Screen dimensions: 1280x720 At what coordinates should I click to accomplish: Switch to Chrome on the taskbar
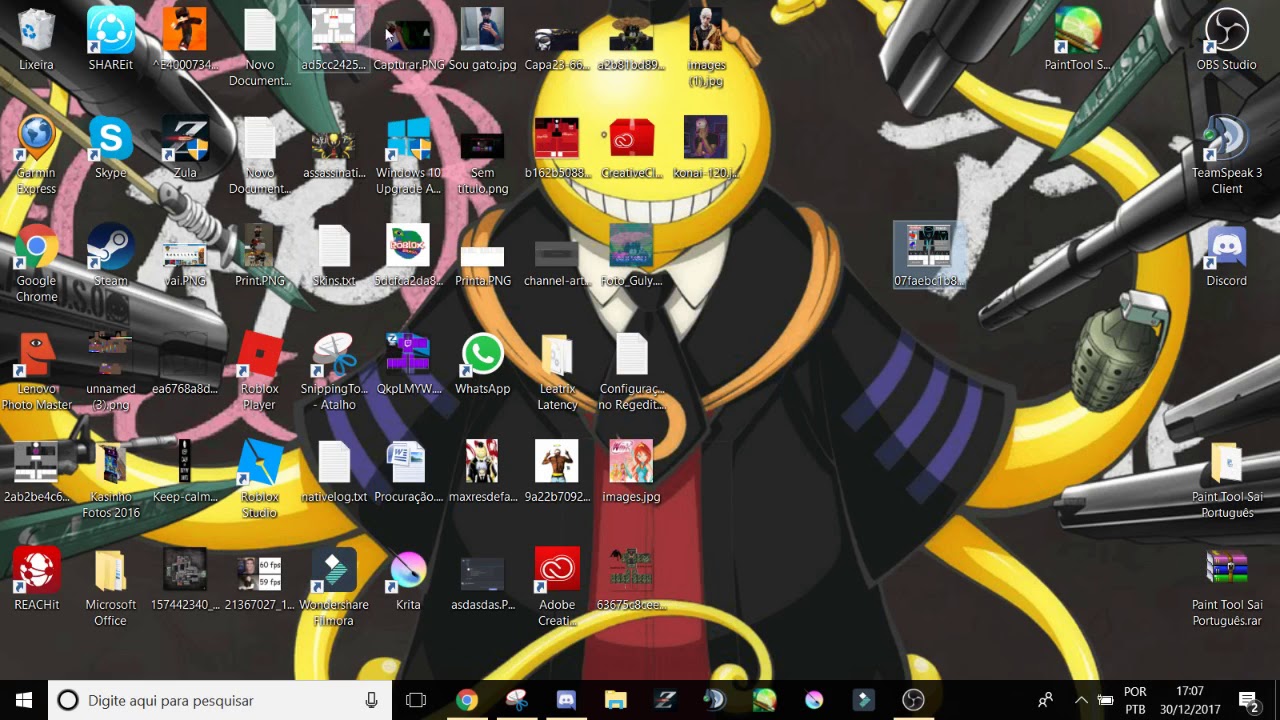(x=467, y=700)
